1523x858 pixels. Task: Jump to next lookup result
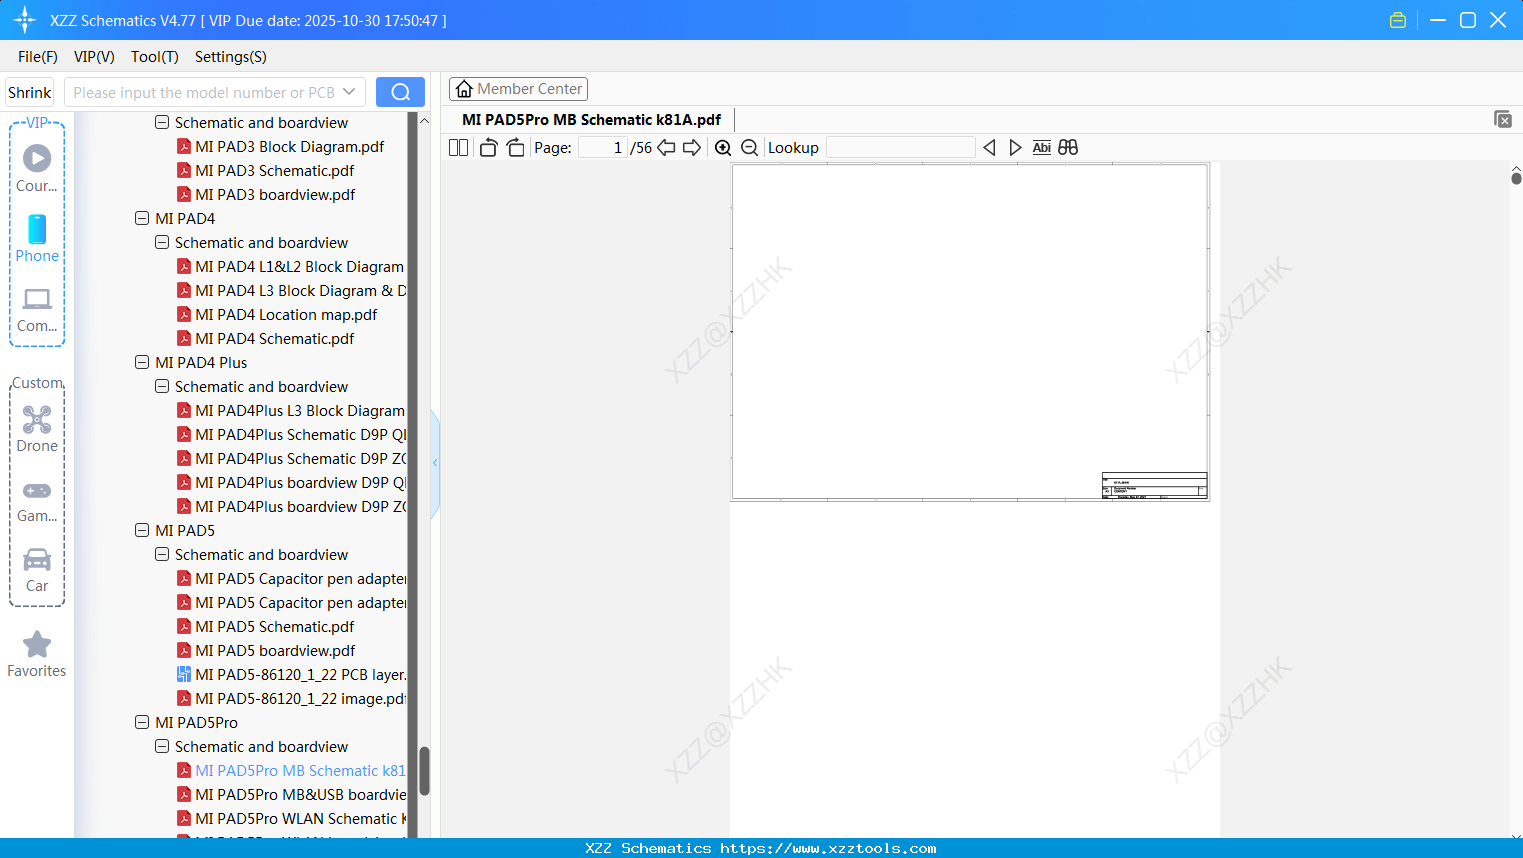pos(1015,148)
